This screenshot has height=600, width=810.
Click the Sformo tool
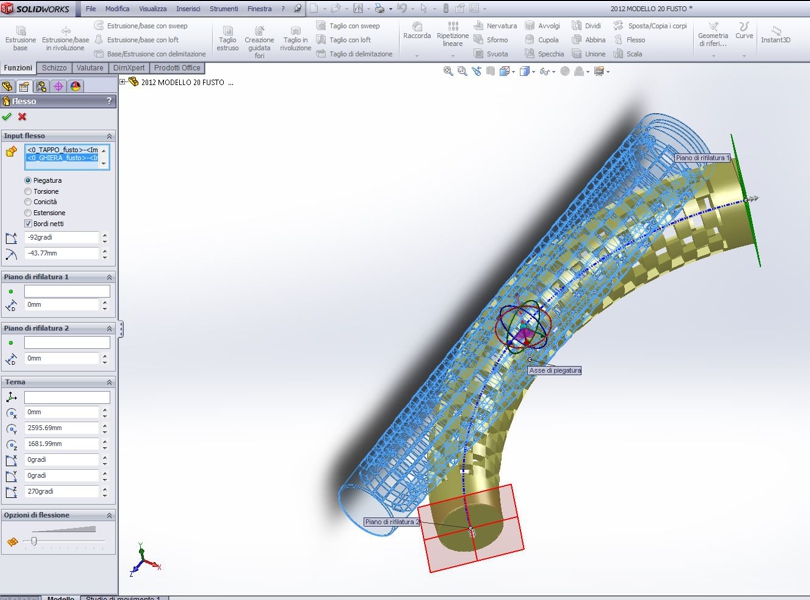pos(491,40)
